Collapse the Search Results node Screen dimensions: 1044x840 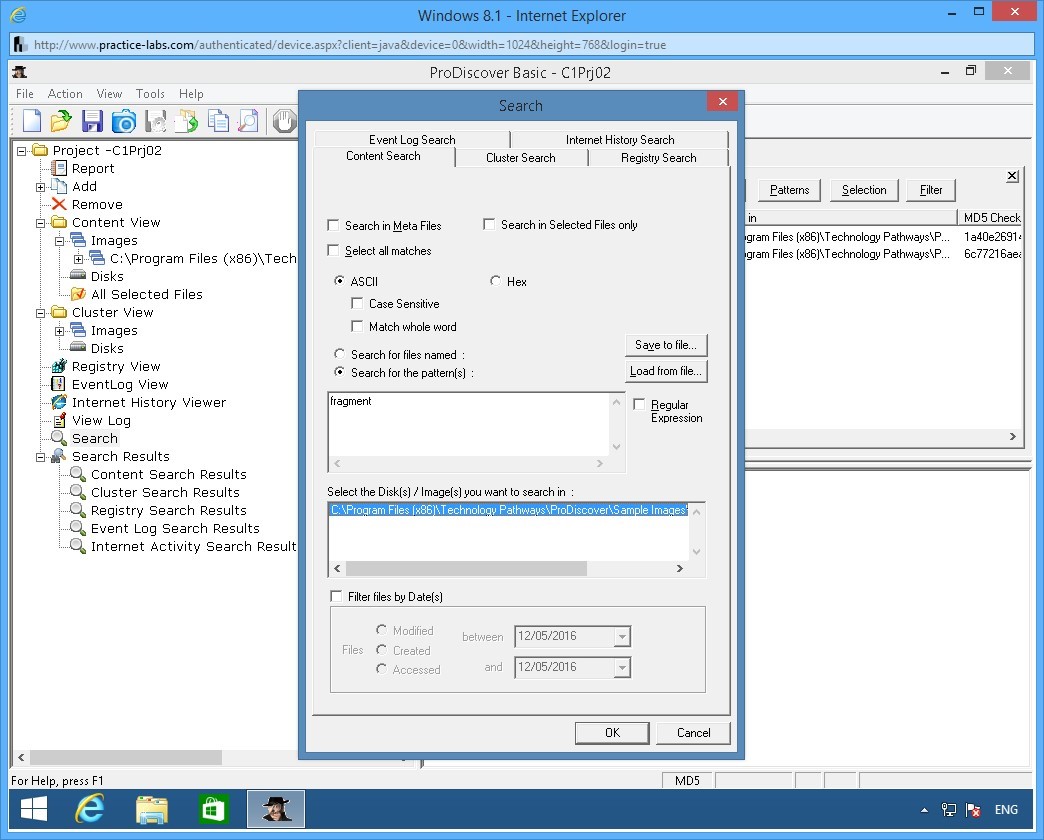[41, 457]
